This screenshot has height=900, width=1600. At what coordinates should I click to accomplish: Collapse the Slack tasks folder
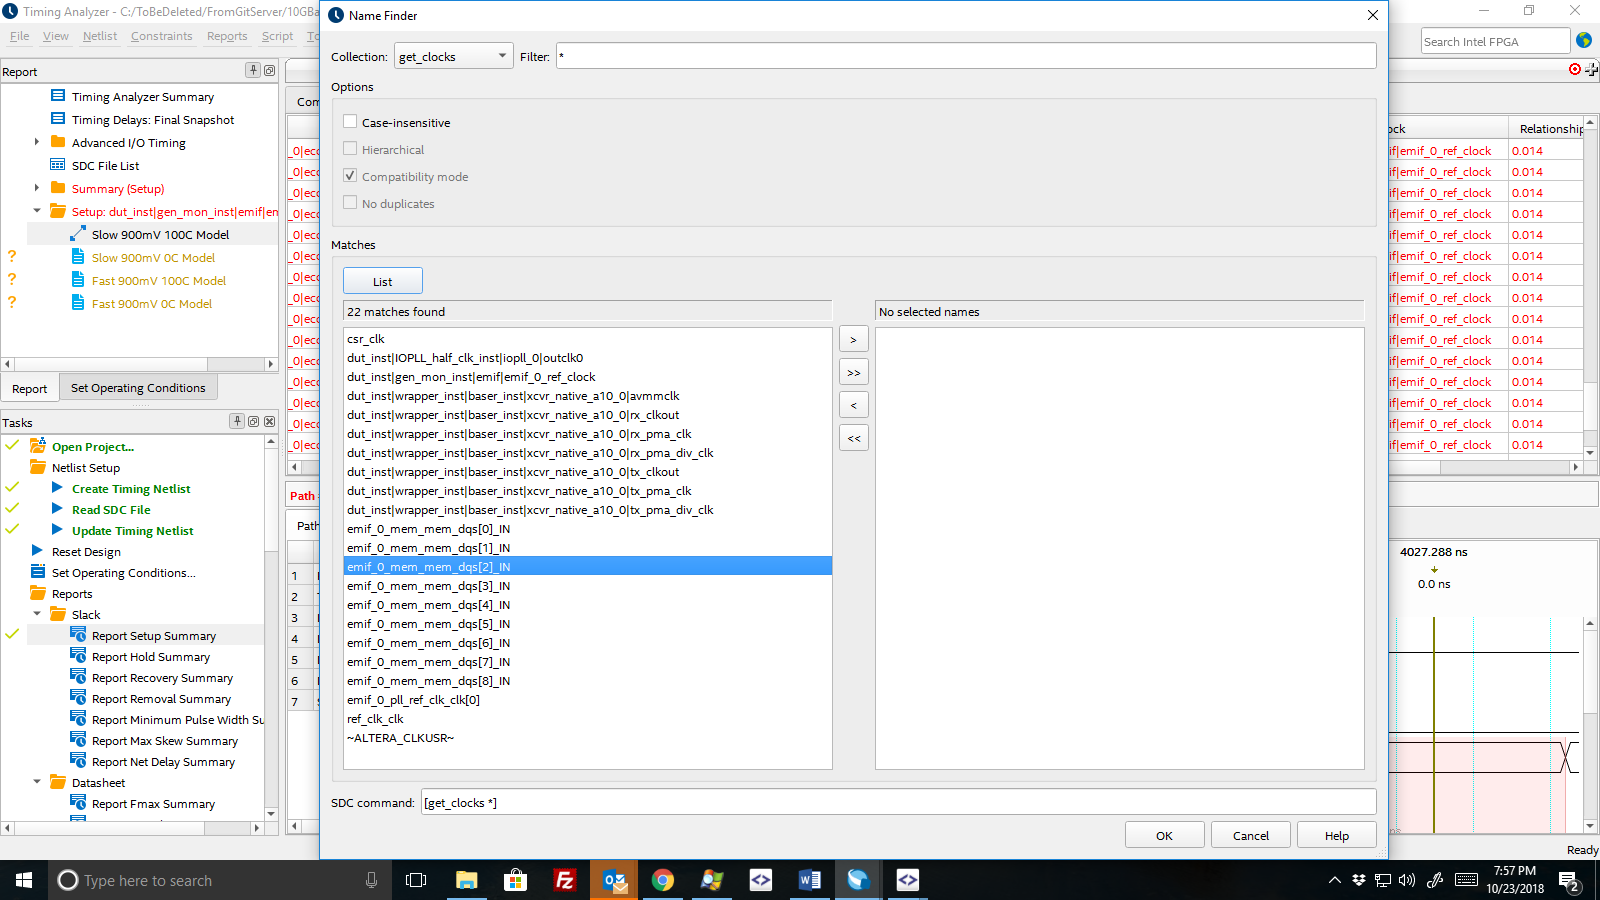pos(37,614)
